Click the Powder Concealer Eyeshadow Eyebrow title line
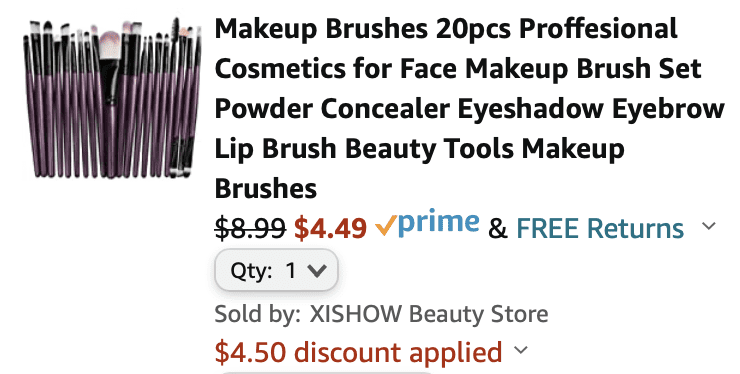This screenshot has width=740, height=374. pyautogui.click(x=469, y=109)
